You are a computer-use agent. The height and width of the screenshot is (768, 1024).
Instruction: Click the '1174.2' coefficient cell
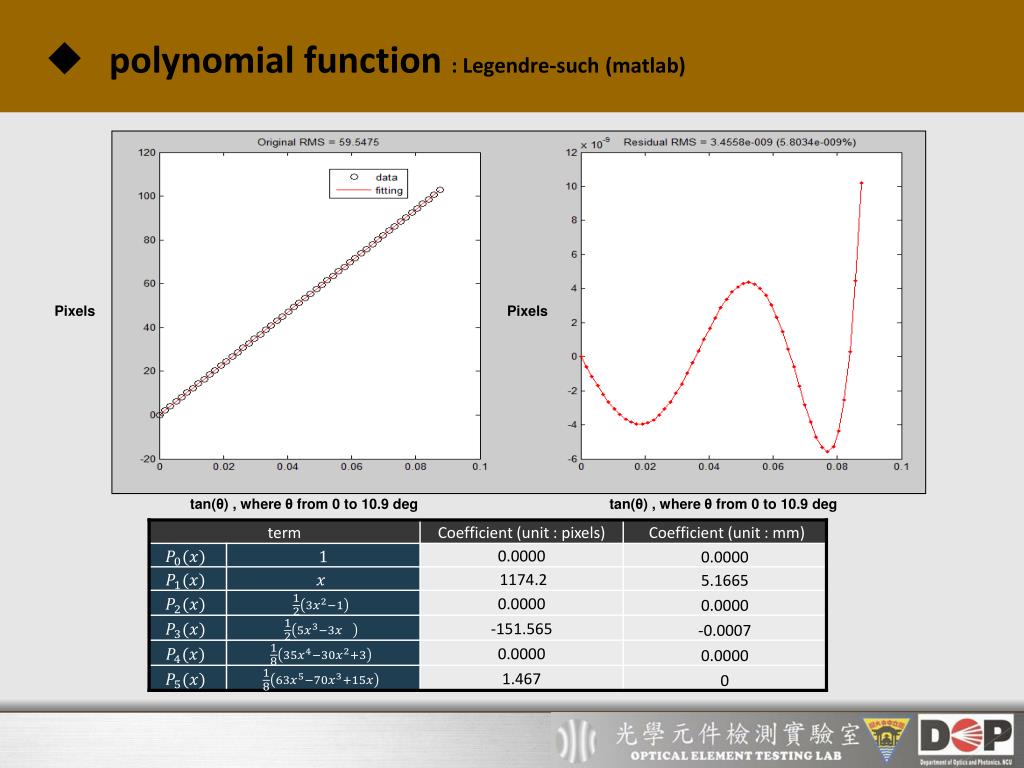click(x=523, y=580)
